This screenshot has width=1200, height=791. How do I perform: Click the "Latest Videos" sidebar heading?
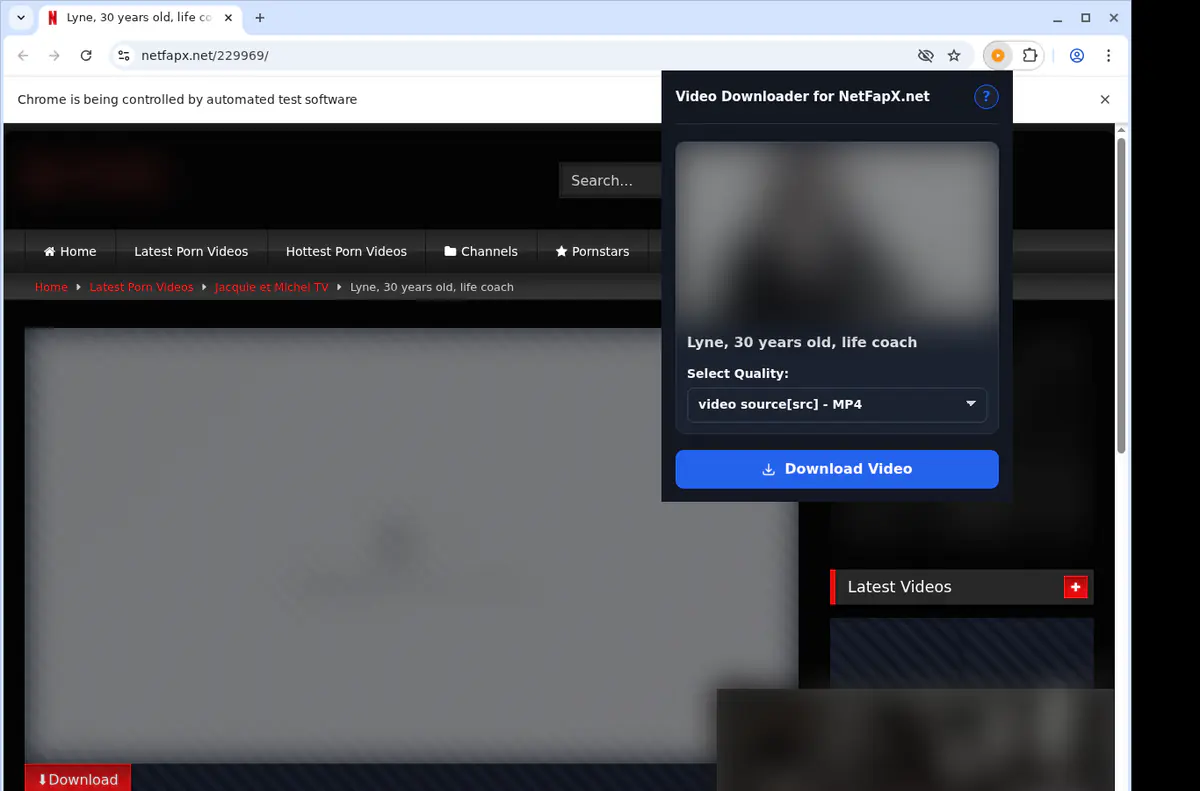coord(899,587)
